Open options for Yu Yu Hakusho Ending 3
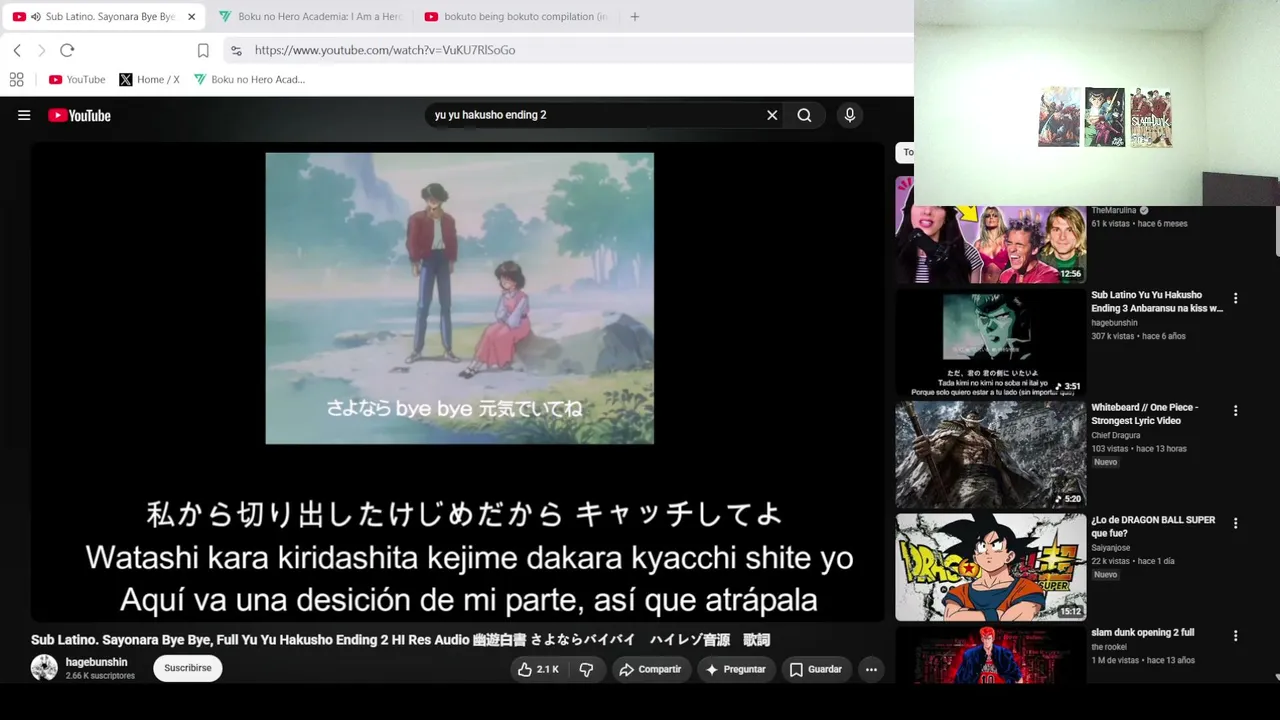Viewport: 1280px width, 720px height. pyautogui.click(x=1235, y=298)
